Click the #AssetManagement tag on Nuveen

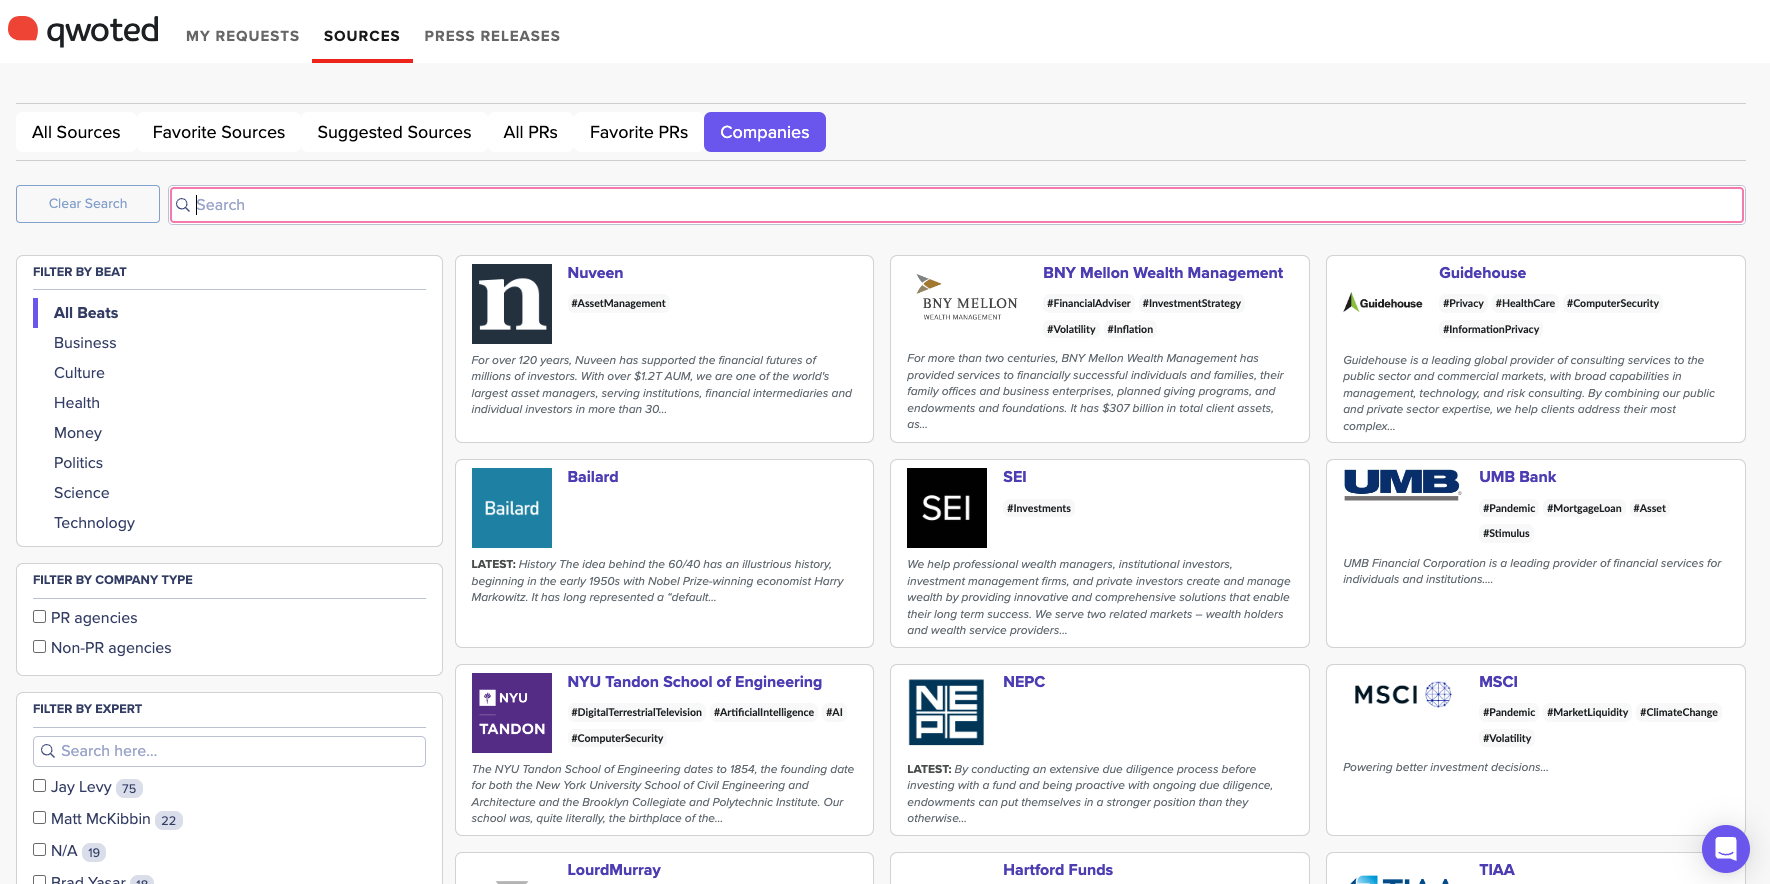tap(618, 303)
